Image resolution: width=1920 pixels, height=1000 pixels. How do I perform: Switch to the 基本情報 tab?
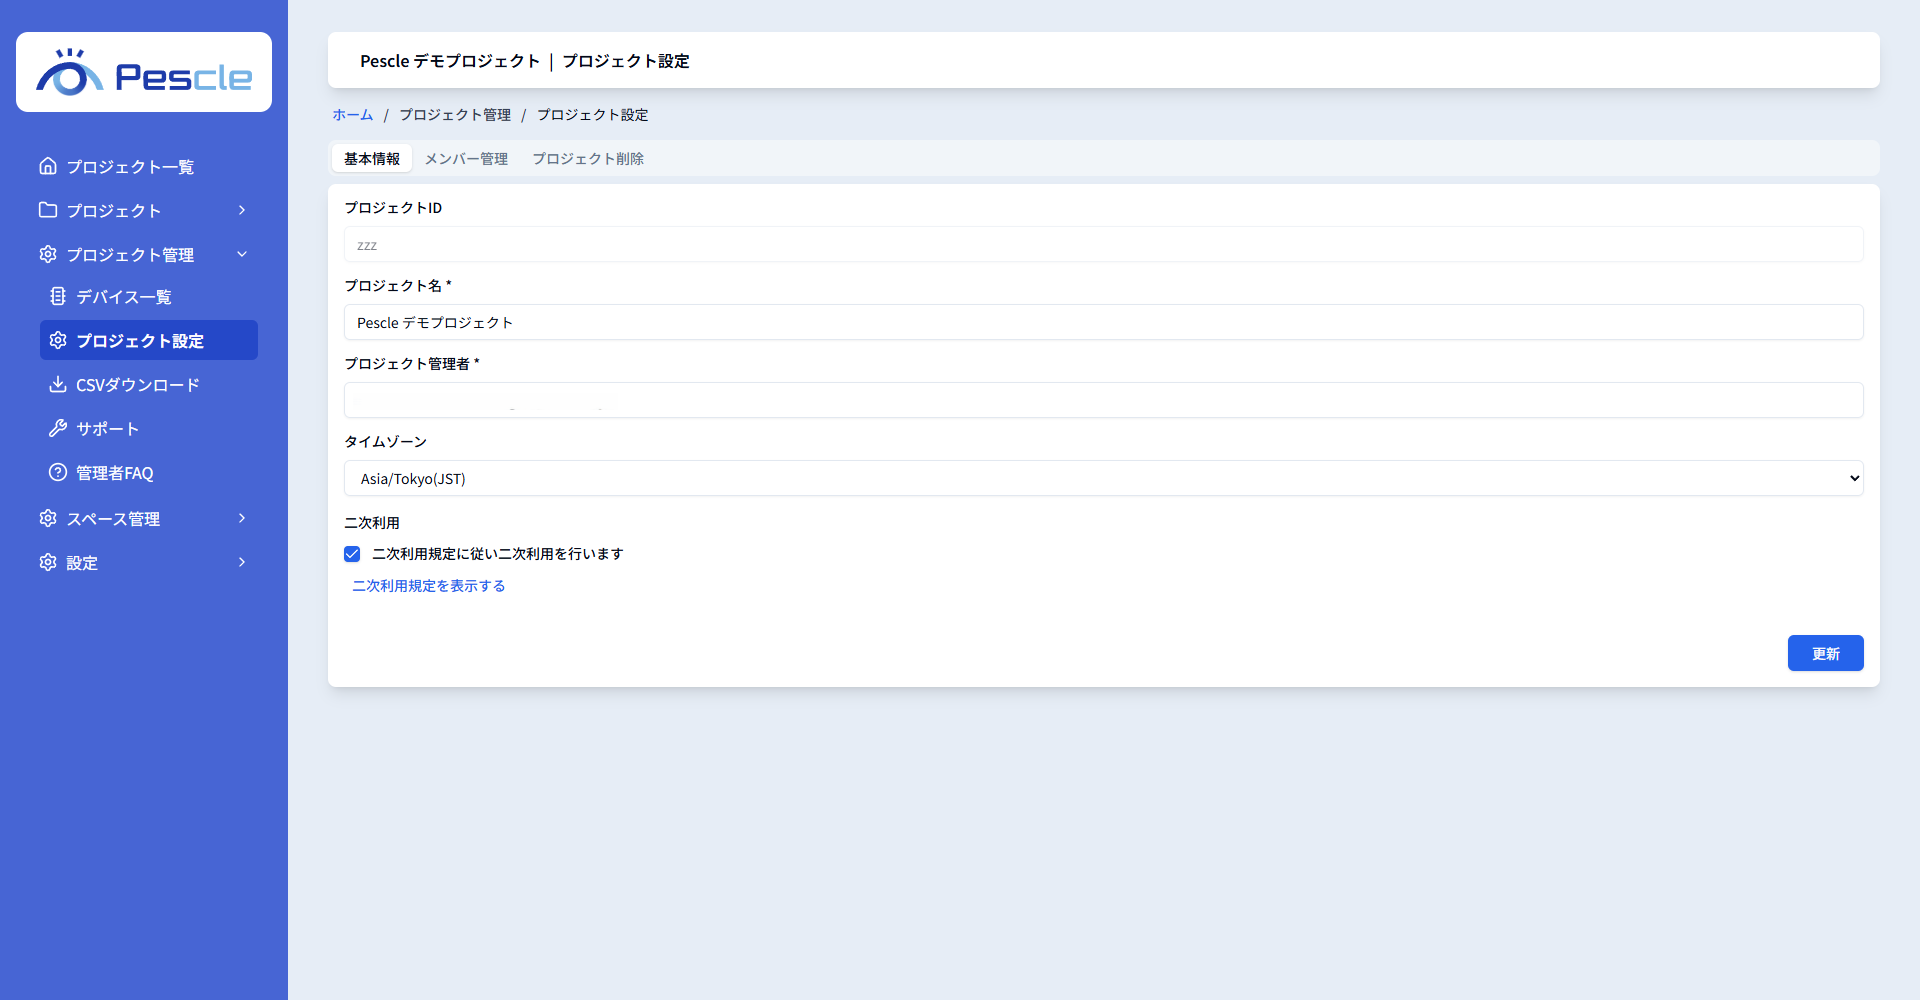coord(372,158)
